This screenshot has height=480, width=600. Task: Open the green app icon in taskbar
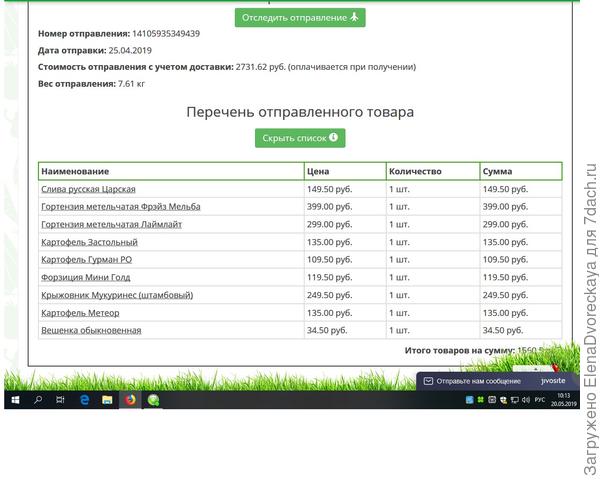[x=154, y=400]
